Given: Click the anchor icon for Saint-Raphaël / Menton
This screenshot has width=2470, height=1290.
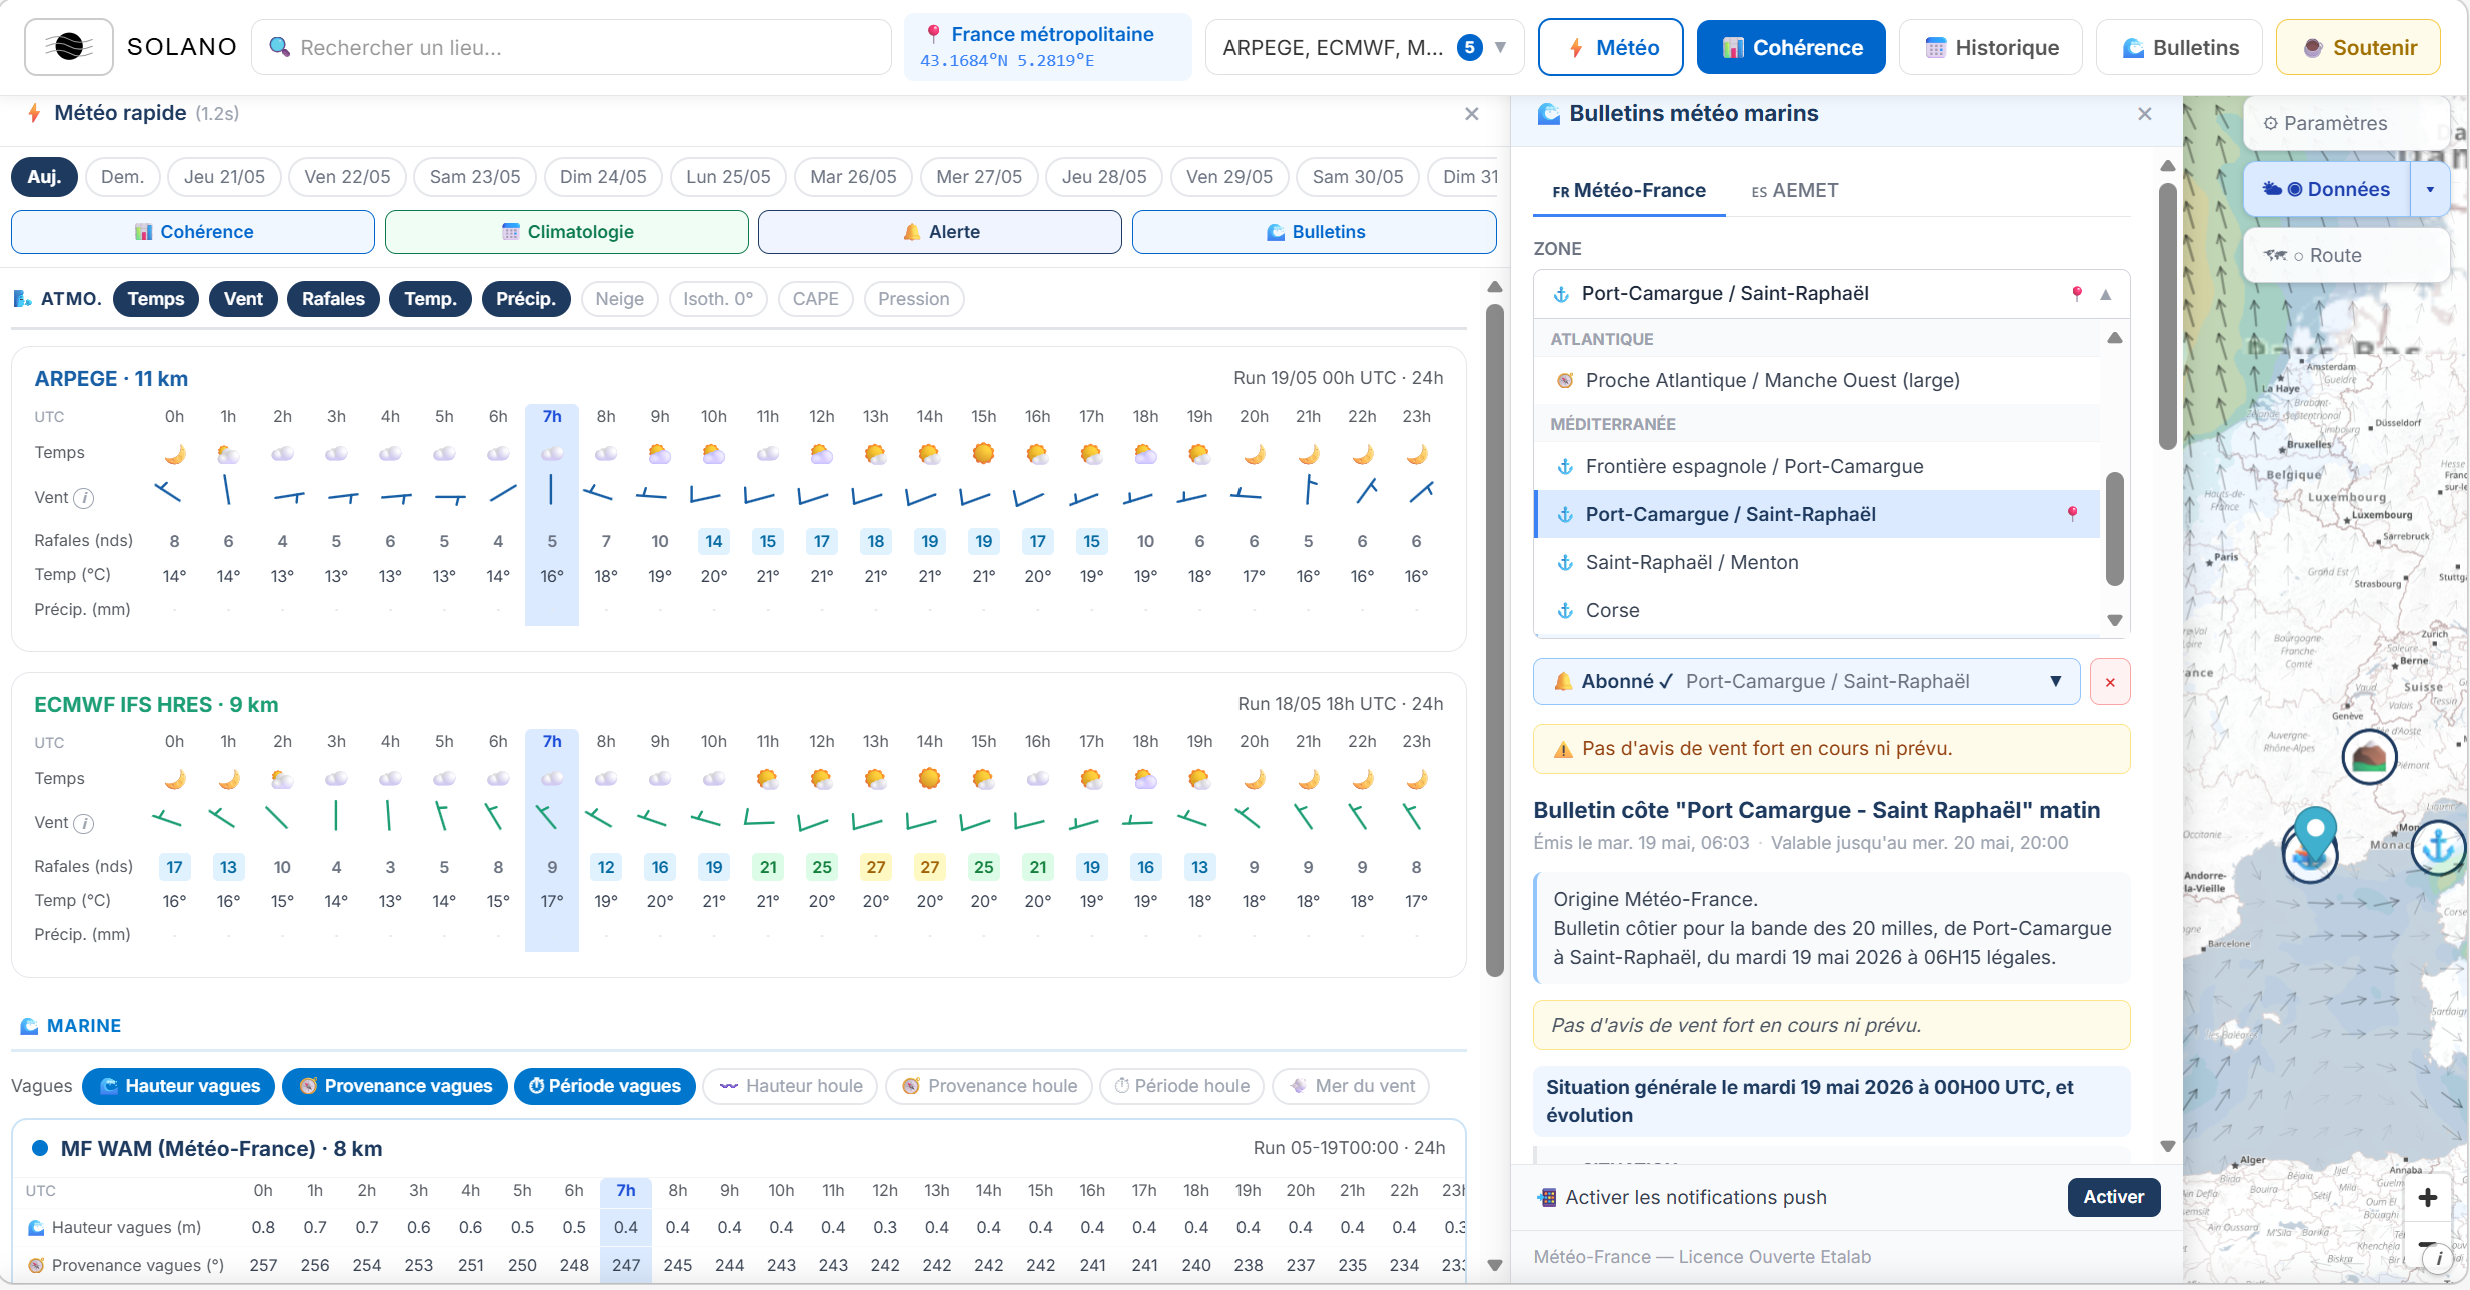Looking at the screenshot, I should click(x=1565, y=563).
